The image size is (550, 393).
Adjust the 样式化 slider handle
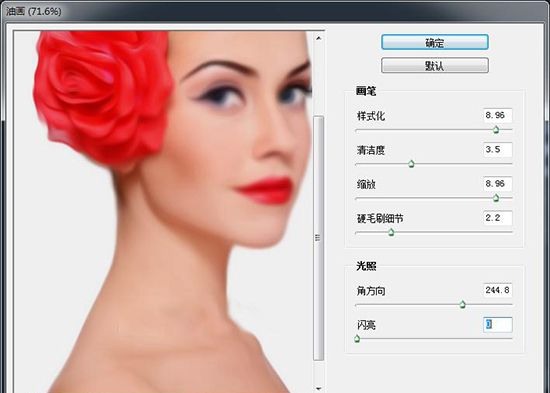click(496, 129)
